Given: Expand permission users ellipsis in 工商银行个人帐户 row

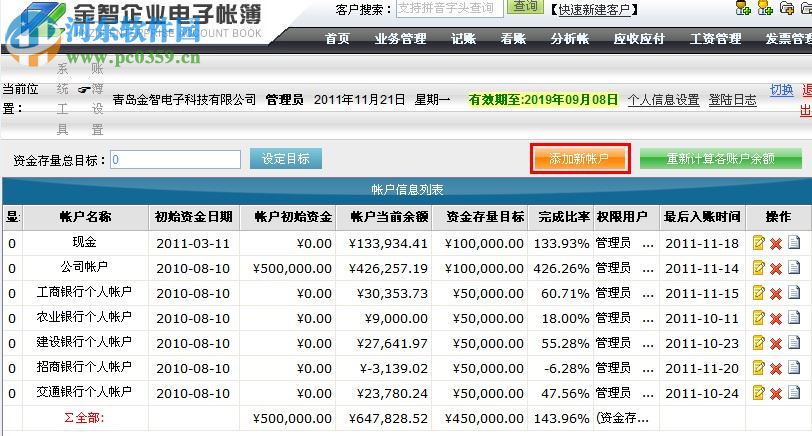Looking at the screenshot, I should (647, 295).
